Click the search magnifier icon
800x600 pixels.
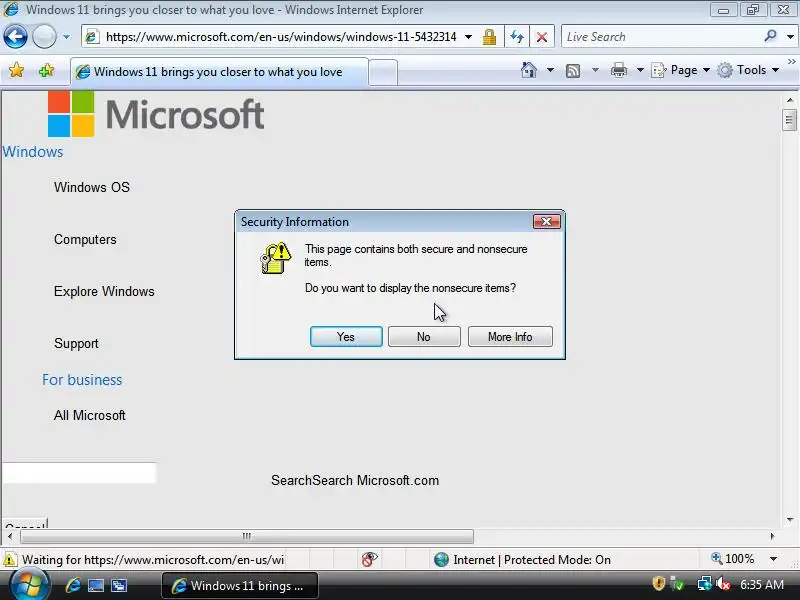[x=770, y=36]
